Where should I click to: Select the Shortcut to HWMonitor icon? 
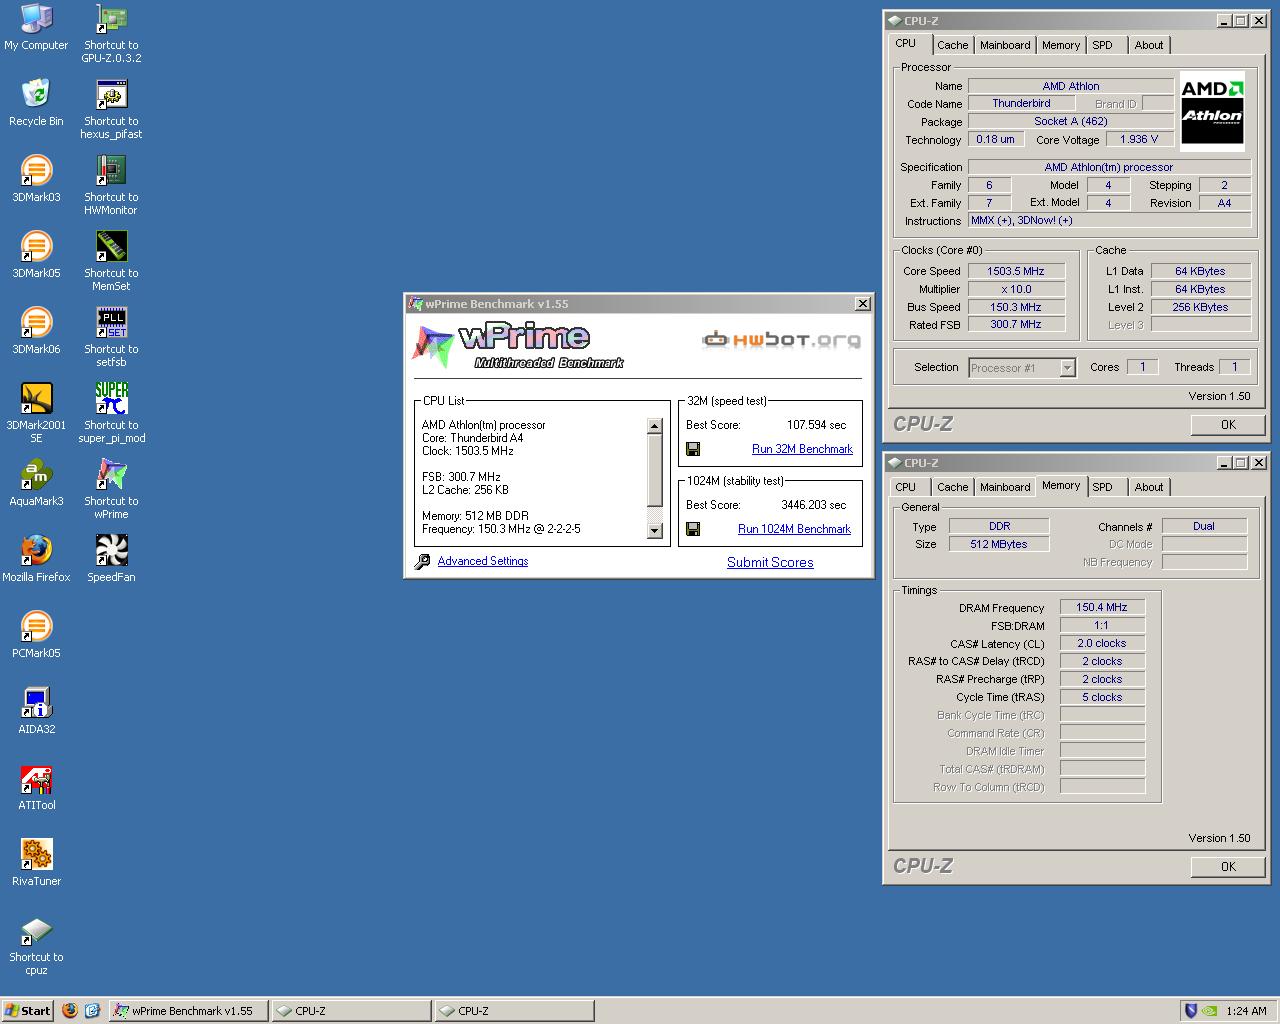coord(111,185)
